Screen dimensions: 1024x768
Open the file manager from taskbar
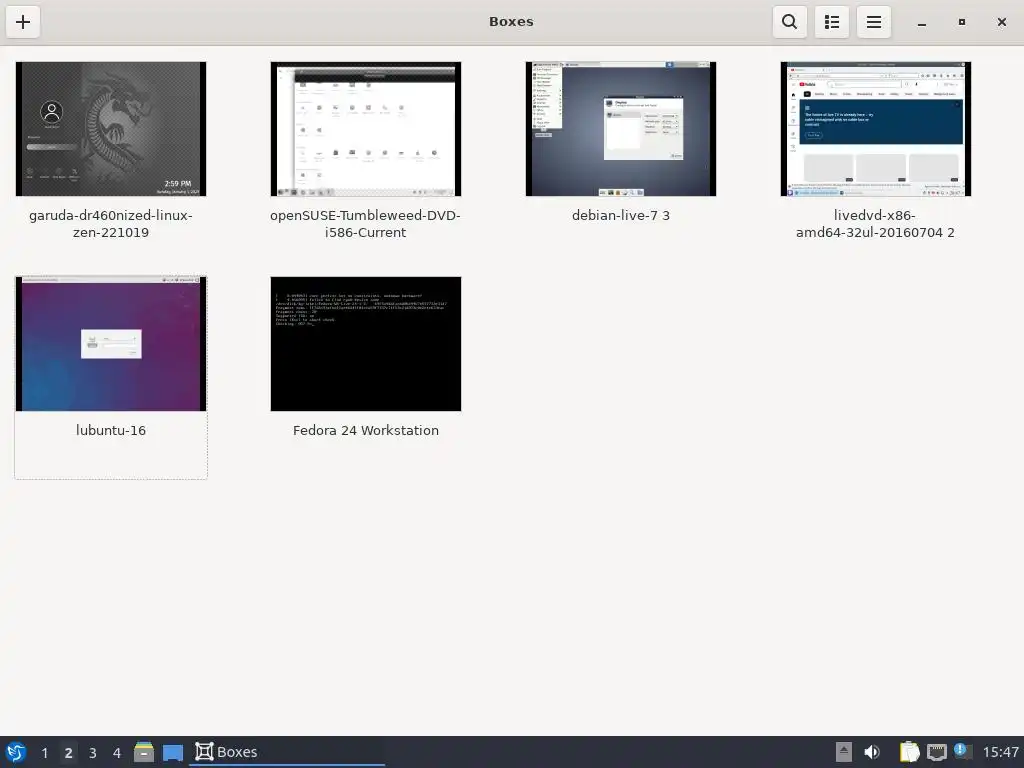144,752
